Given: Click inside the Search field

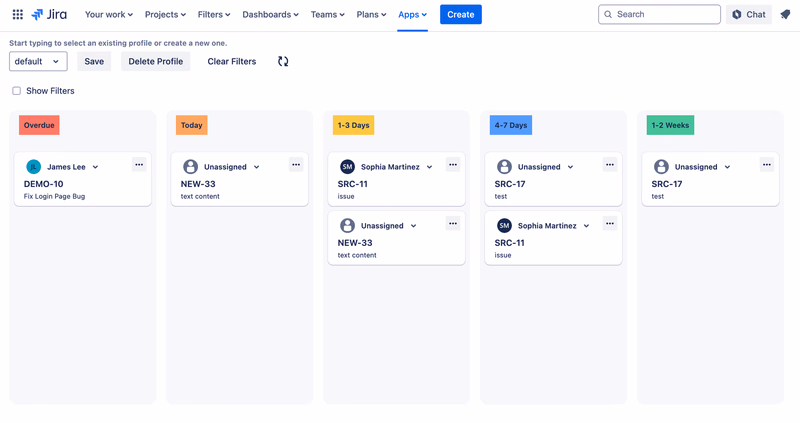Looking at the screenshot, I should (659, 14).
